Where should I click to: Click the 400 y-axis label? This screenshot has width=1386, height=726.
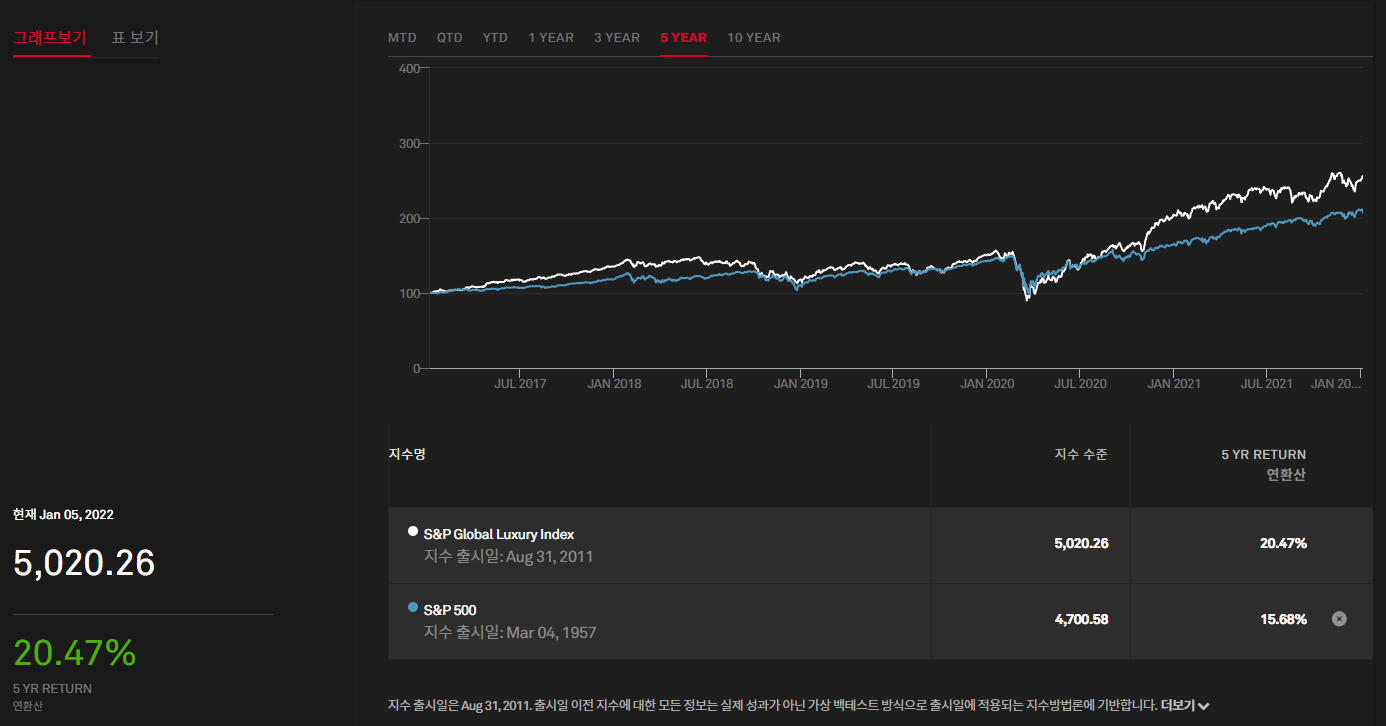pos(409,68)
